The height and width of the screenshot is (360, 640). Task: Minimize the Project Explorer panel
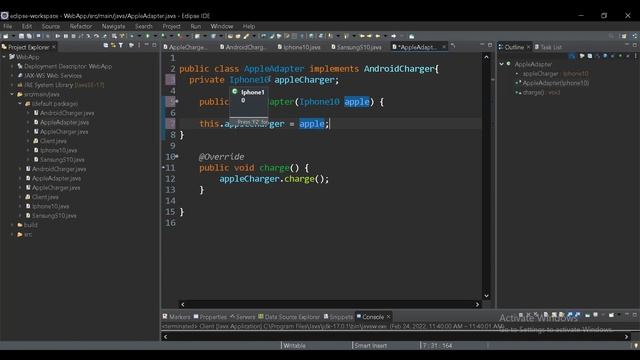coord(147,45)
